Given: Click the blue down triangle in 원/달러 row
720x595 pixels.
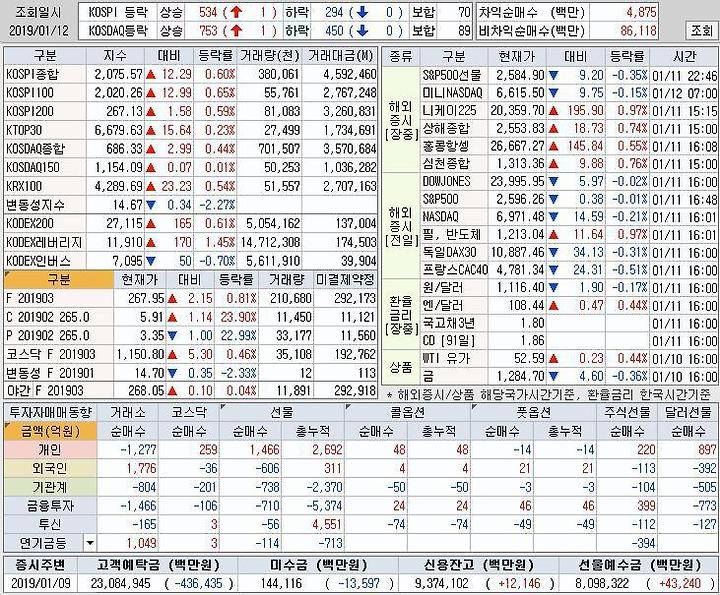Looking at the screenshot, I should pos(553,288).
